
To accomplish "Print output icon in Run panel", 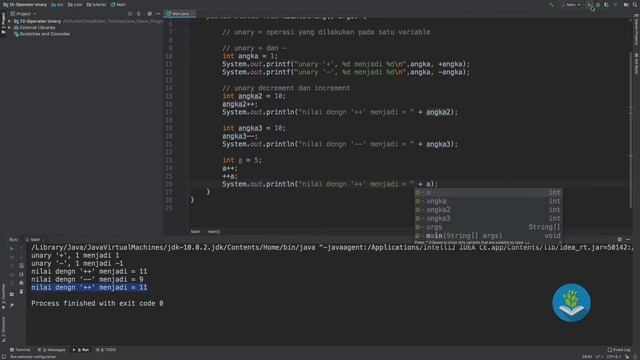I will coord(21,283).
